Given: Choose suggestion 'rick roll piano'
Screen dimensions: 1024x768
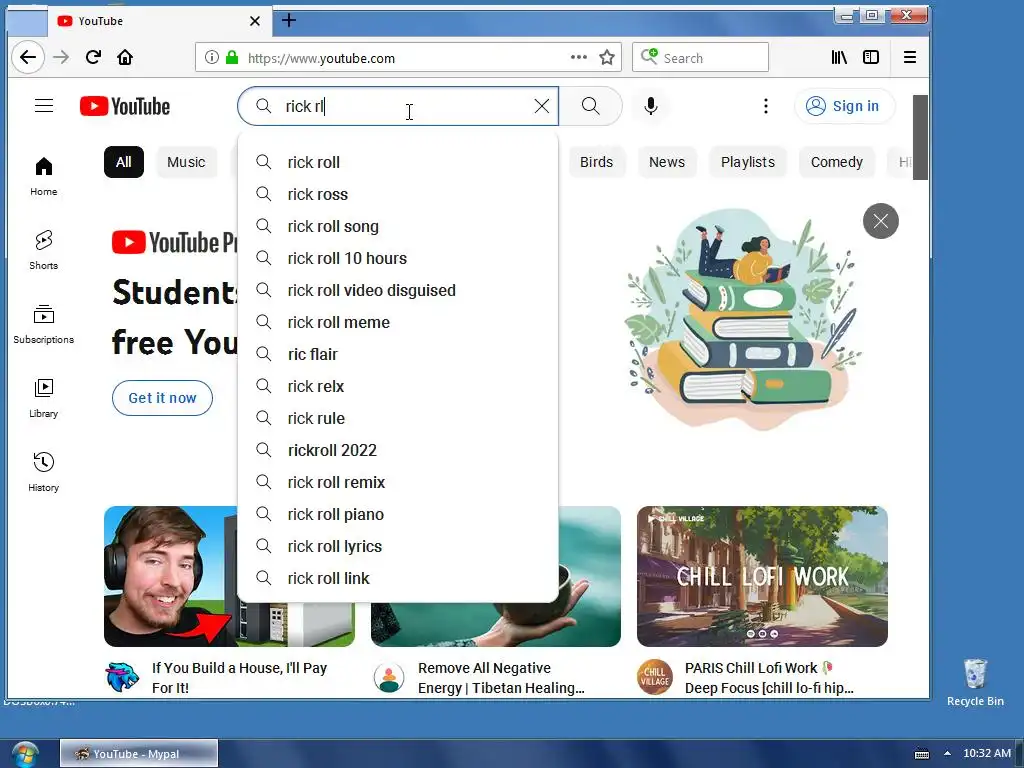Looking at the screenshot, I should pos(398,514).
